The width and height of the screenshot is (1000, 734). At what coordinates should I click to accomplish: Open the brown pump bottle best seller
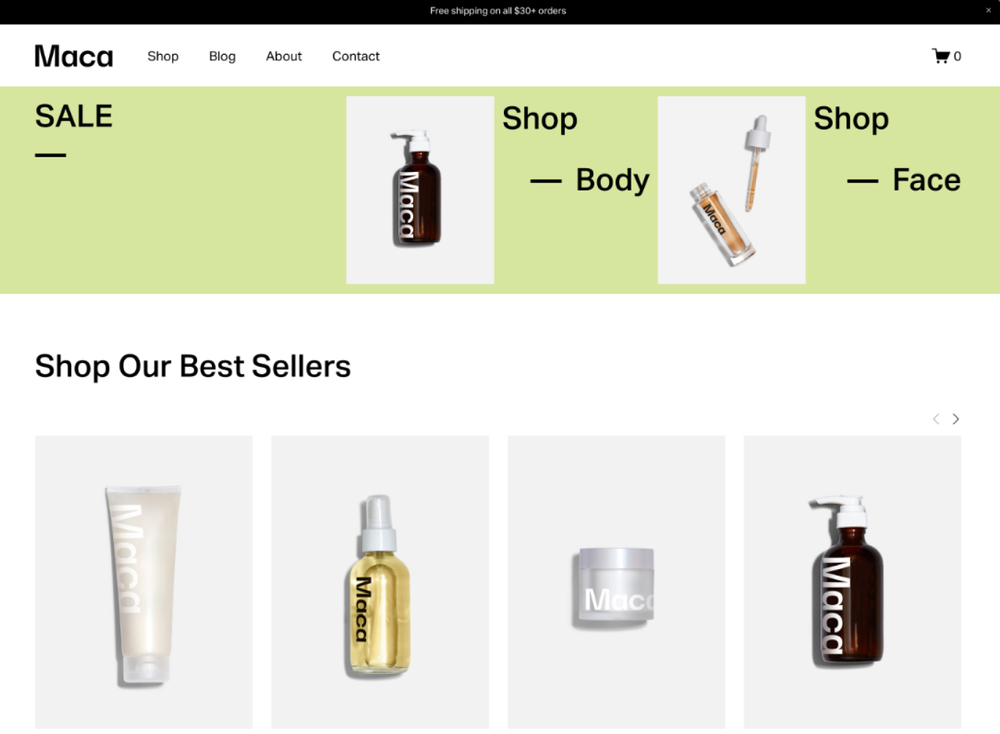[x=852, y=582]
